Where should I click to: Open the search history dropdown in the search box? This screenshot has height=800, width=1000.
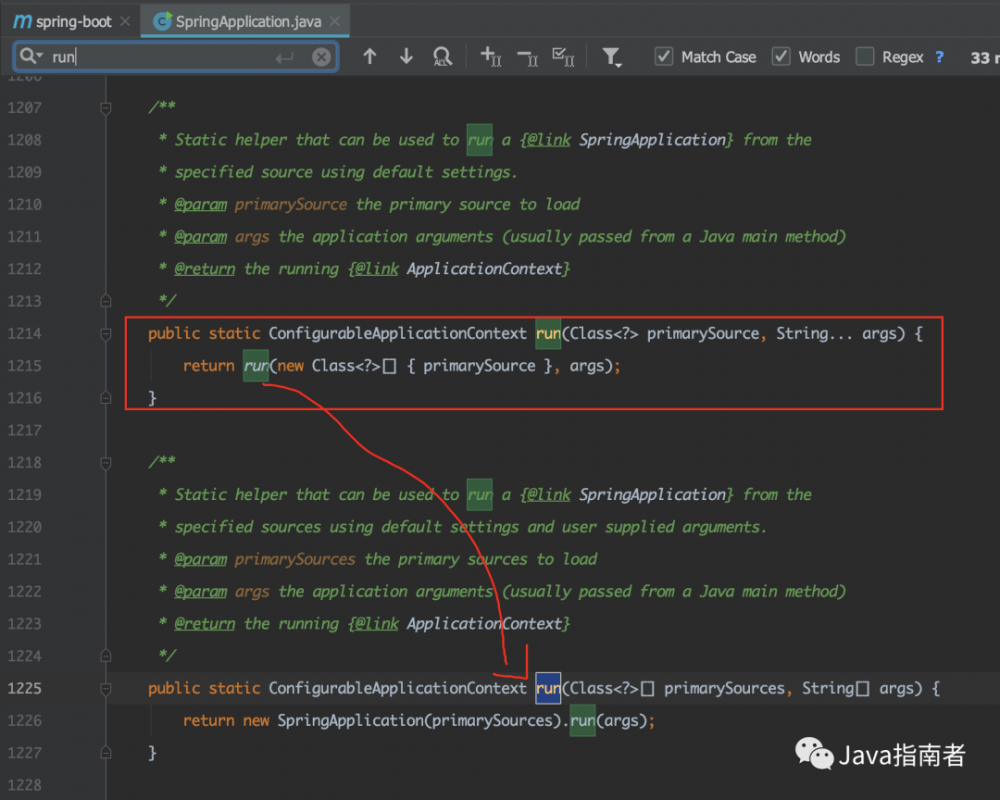[x=32, y=57]
